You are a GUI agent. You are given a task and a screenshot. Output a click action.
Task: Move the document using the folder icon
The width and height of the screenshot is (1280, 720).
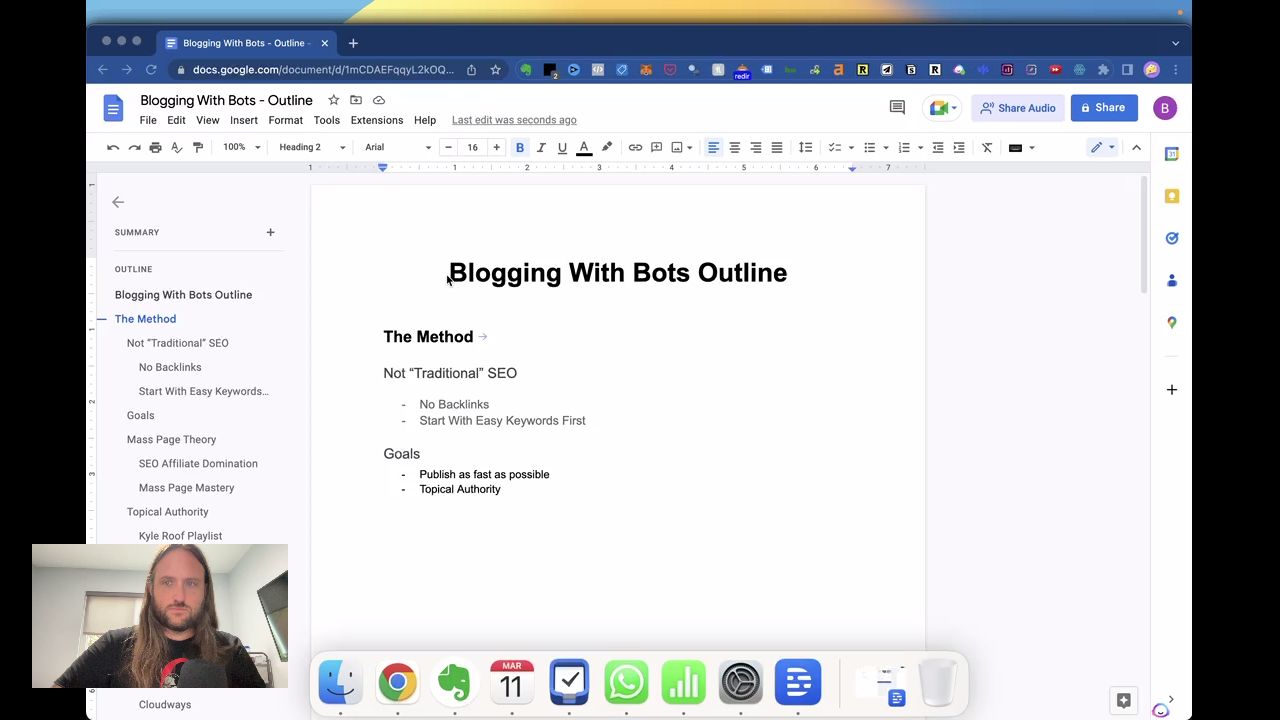(x=356, y=100)
